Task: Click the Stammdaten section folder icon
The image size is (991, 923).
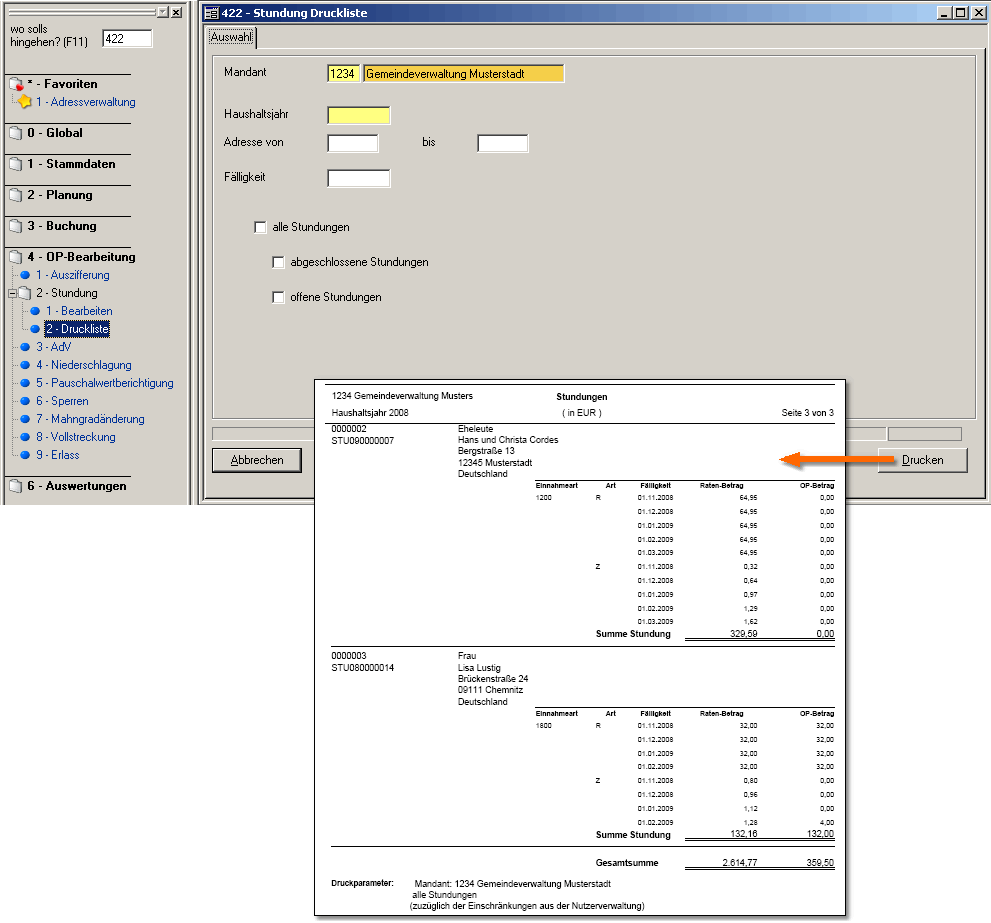Action: pos(15,164)
